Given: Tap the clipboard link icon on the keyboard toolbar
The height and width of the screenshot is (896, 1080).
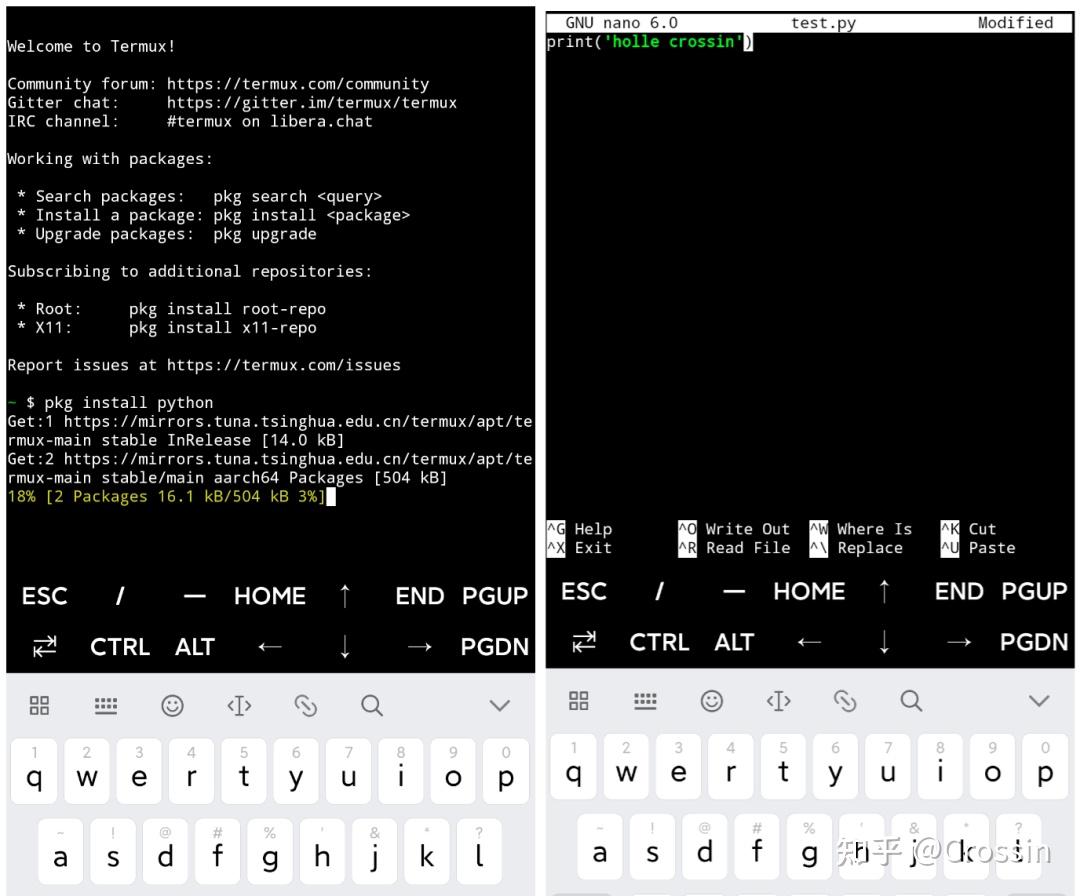Looking at the screenshot, I should [x=307, y=705].
